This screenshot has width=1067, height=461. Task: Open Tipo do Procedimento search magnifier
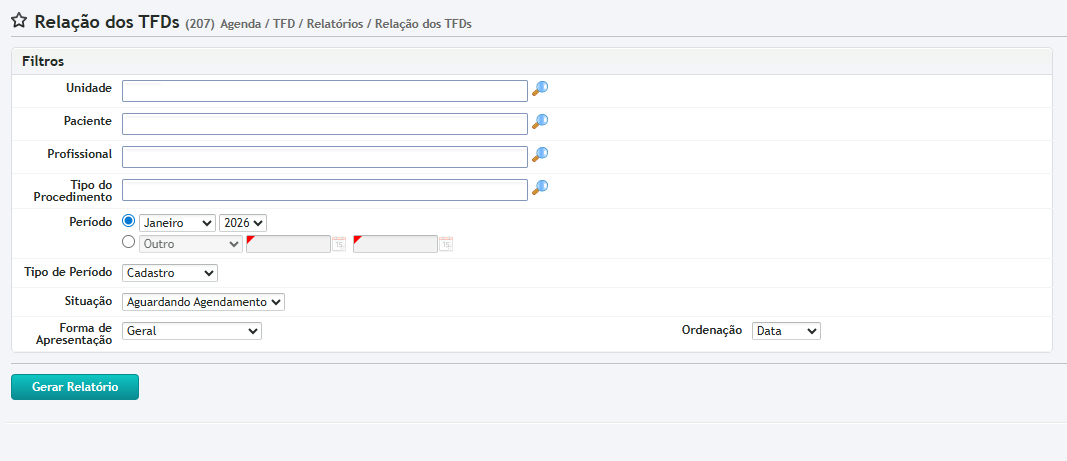pyautogui.click(x=540, y=188)
